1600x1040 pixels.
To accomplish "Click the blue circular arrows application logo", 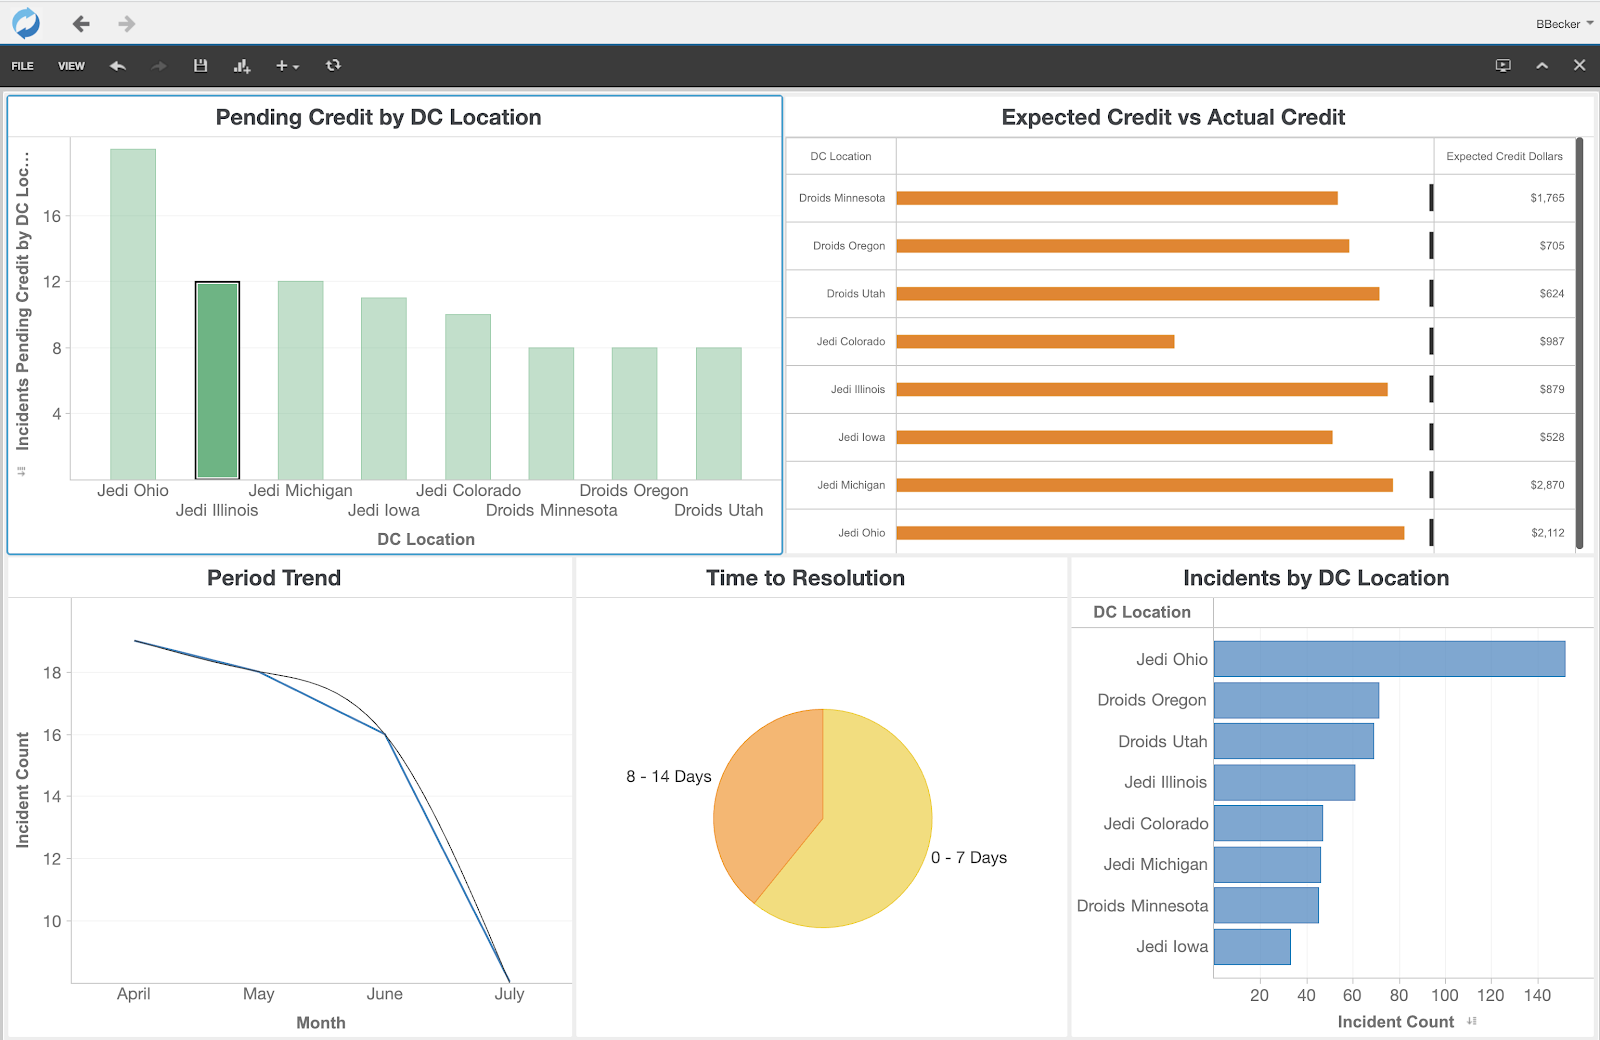I will (x=26, y=23).
